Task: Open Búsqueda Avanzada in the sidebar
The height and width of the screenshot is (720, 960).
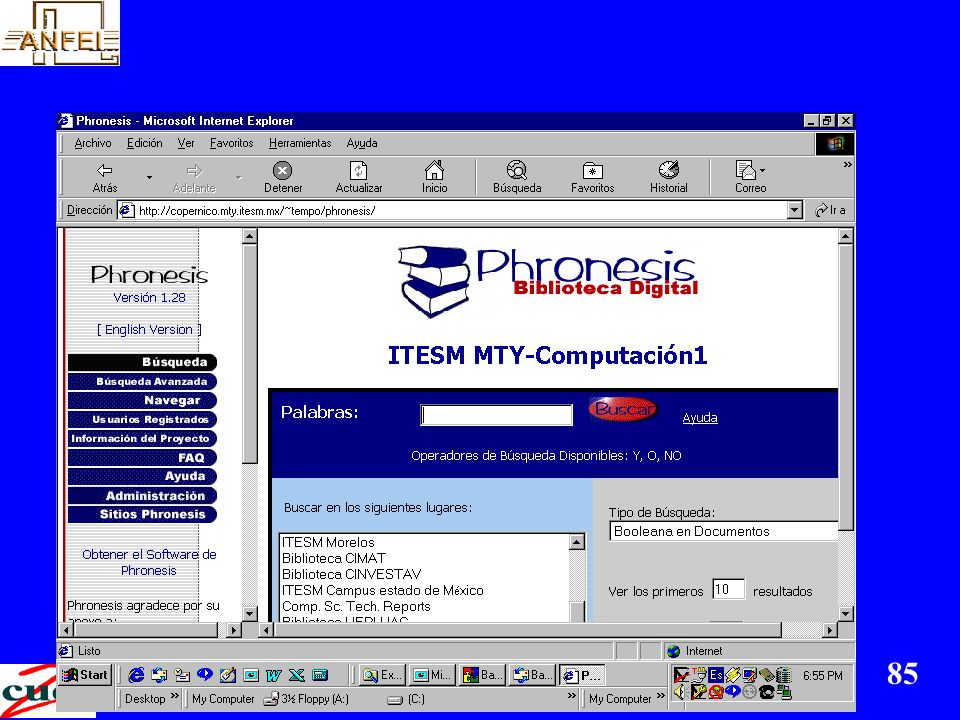Action: click(142, 381)
